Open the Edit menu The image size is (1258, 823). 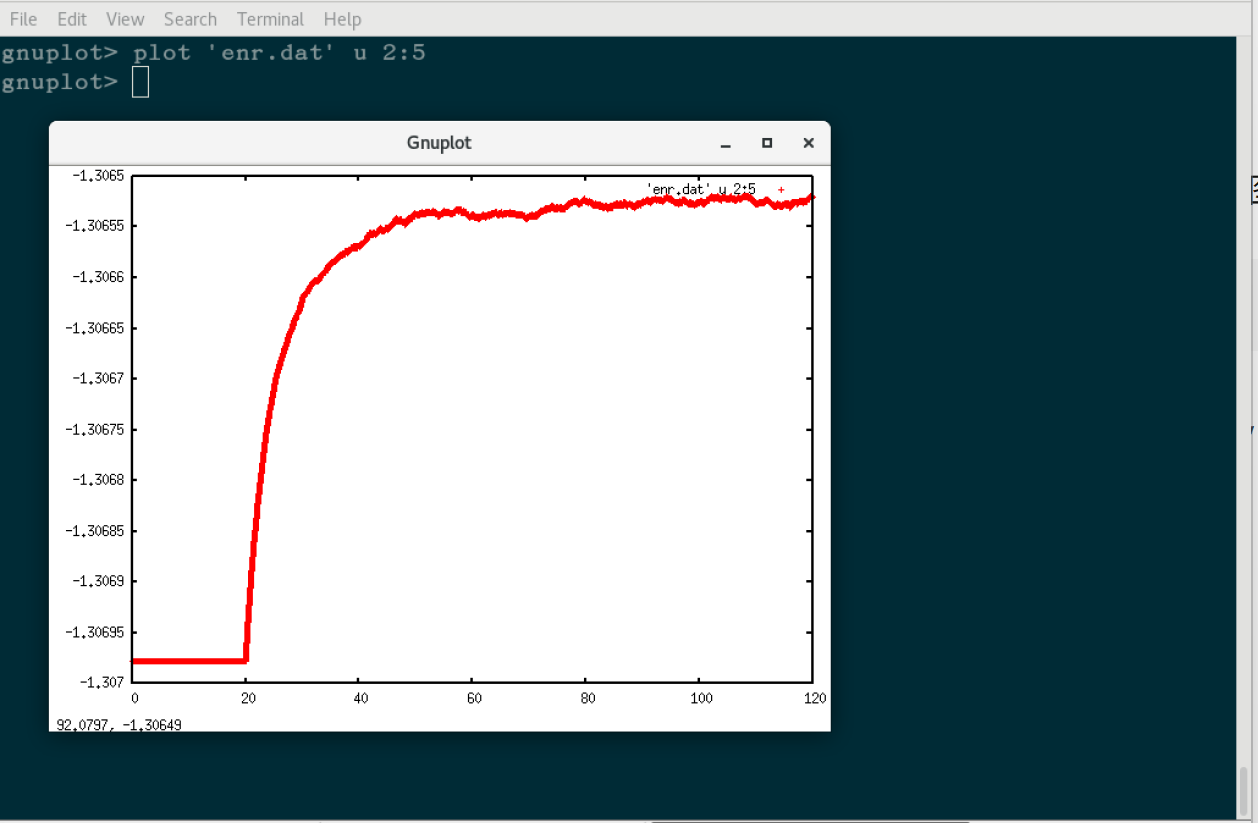click(71, 19)
